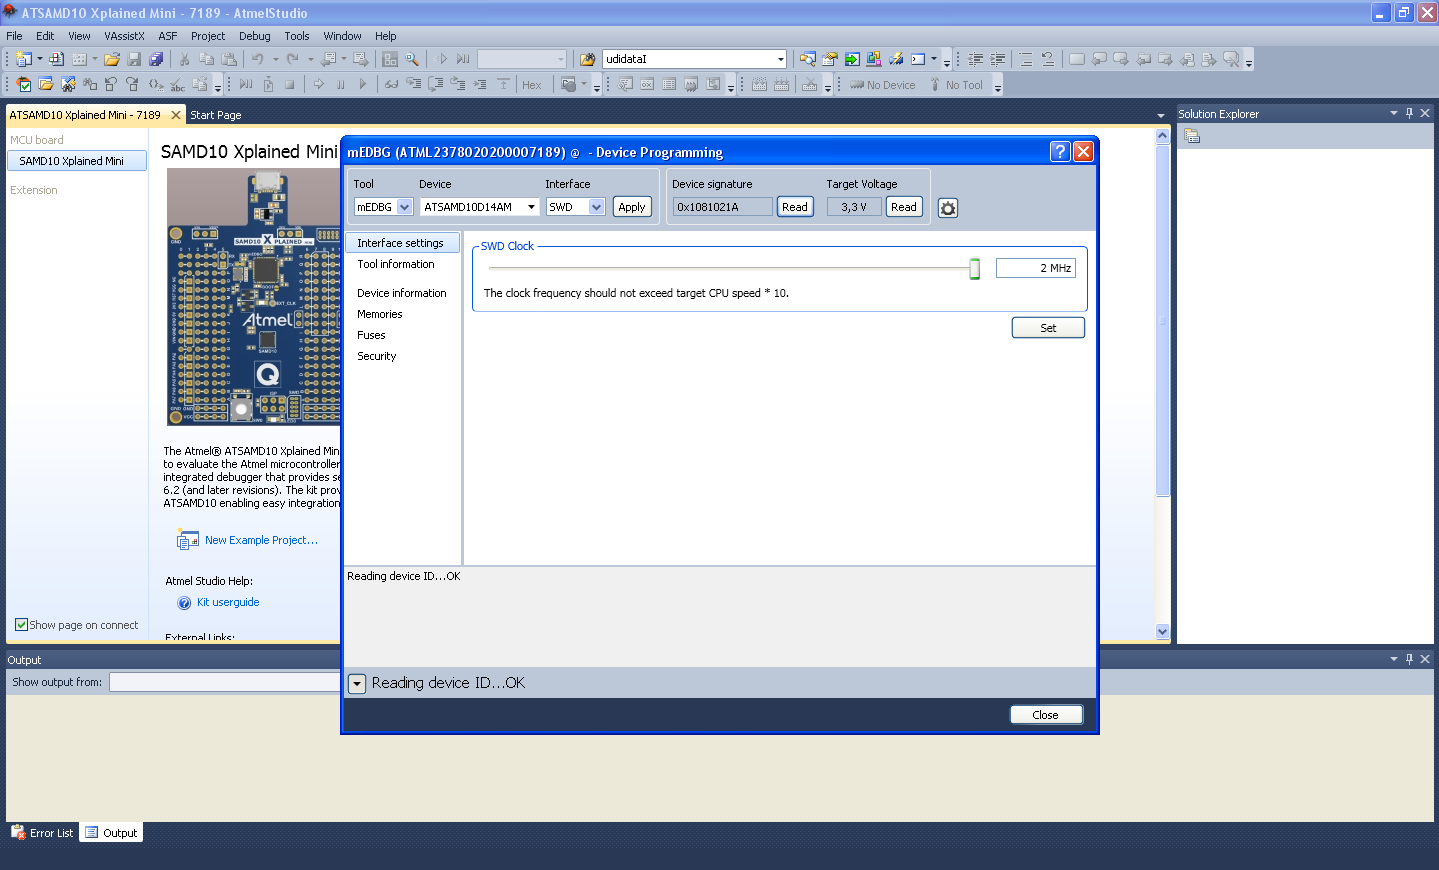This screenshot has height=870, width=1439.
Task: Click the Save disk icon
Action: click(x=134, y=59)
